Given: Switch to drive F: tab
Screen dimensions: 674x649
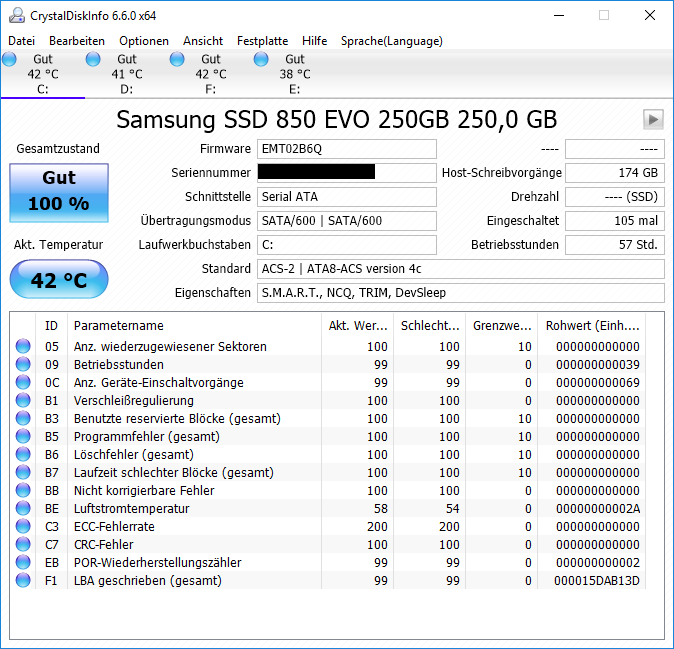Looking at the screenshot, I should point(211,74).
